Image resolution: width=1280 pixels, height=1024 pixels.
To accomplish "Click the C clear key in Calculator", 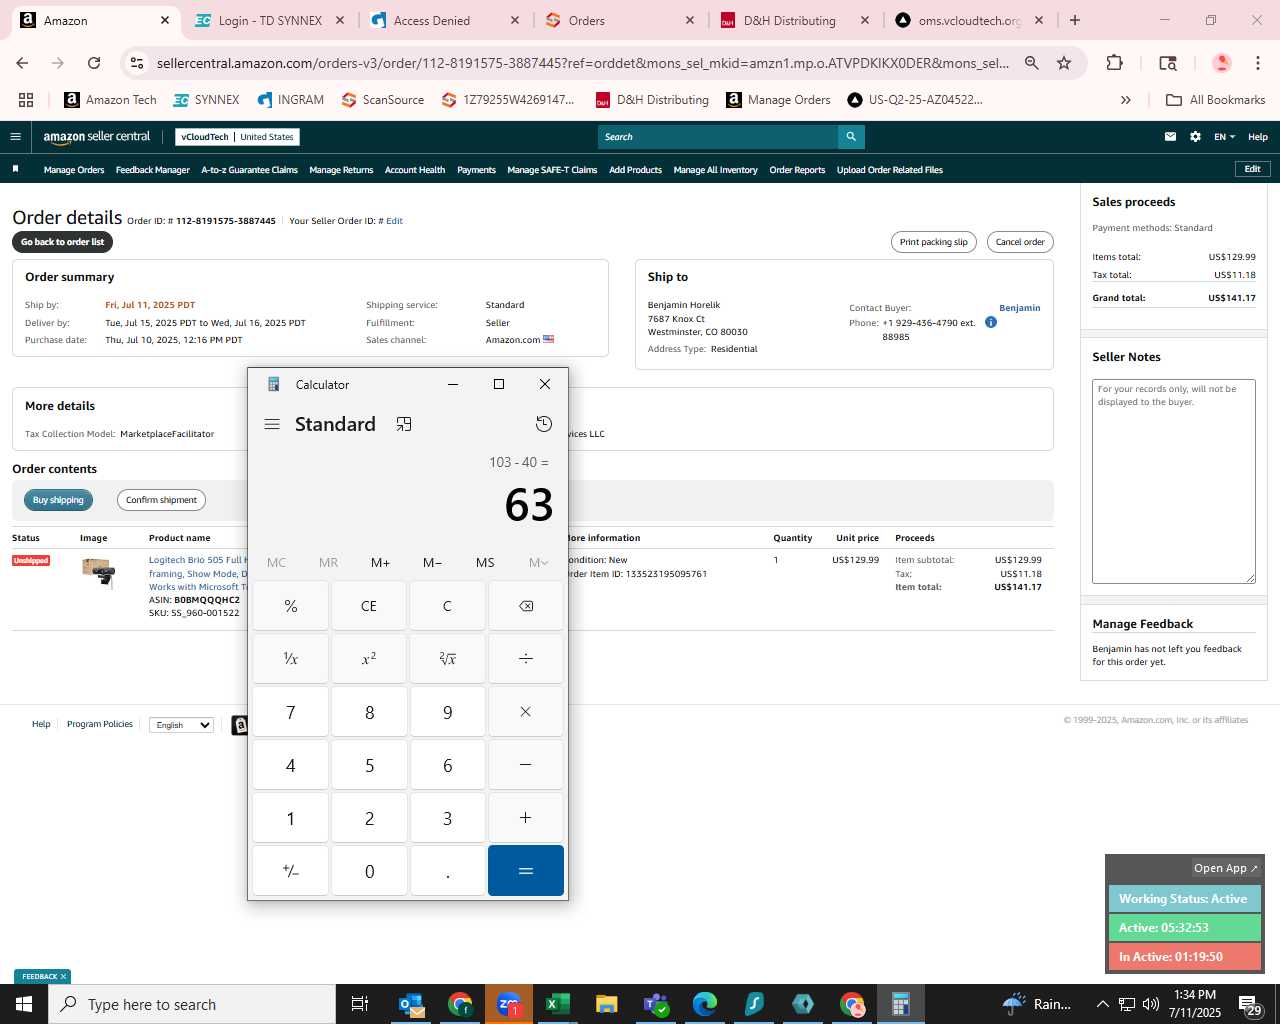I will 447,606.
